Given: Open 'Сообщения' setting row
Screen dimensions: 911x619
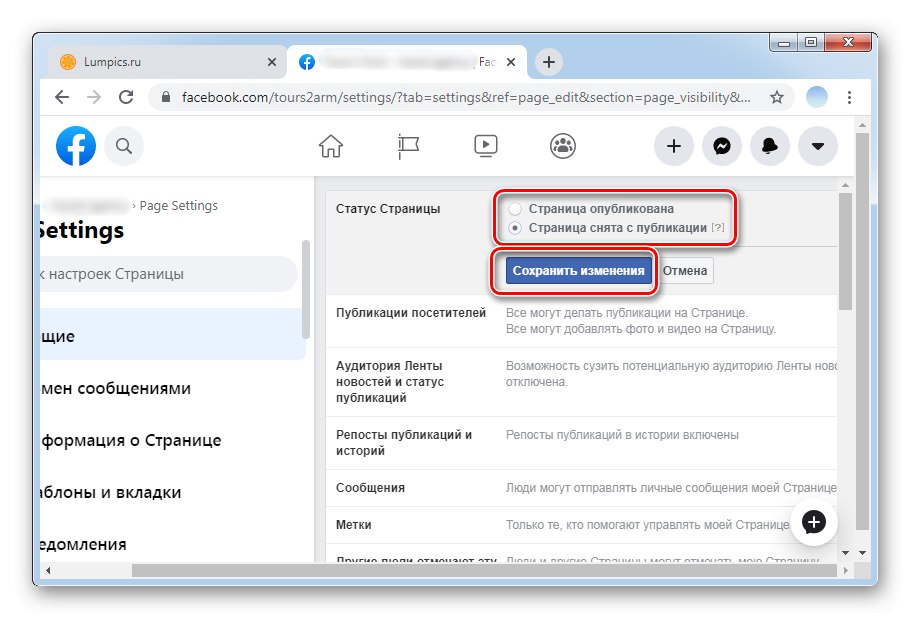Looking at the screenshot, I should (581, 488).
